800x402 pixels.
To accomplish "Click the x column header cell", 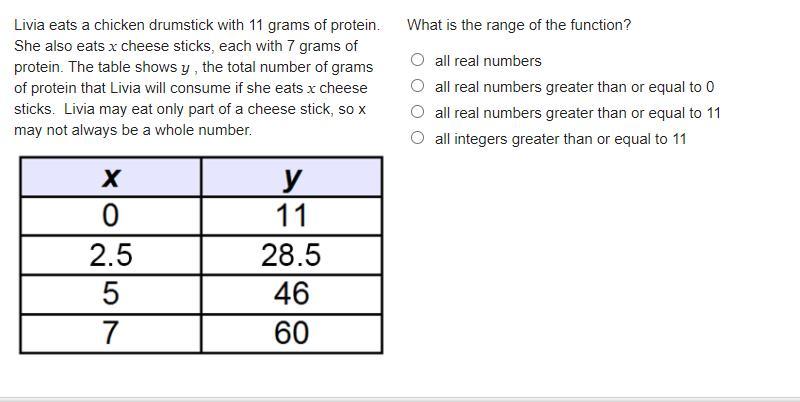I will pyautogui.click(x=111, y=177).
